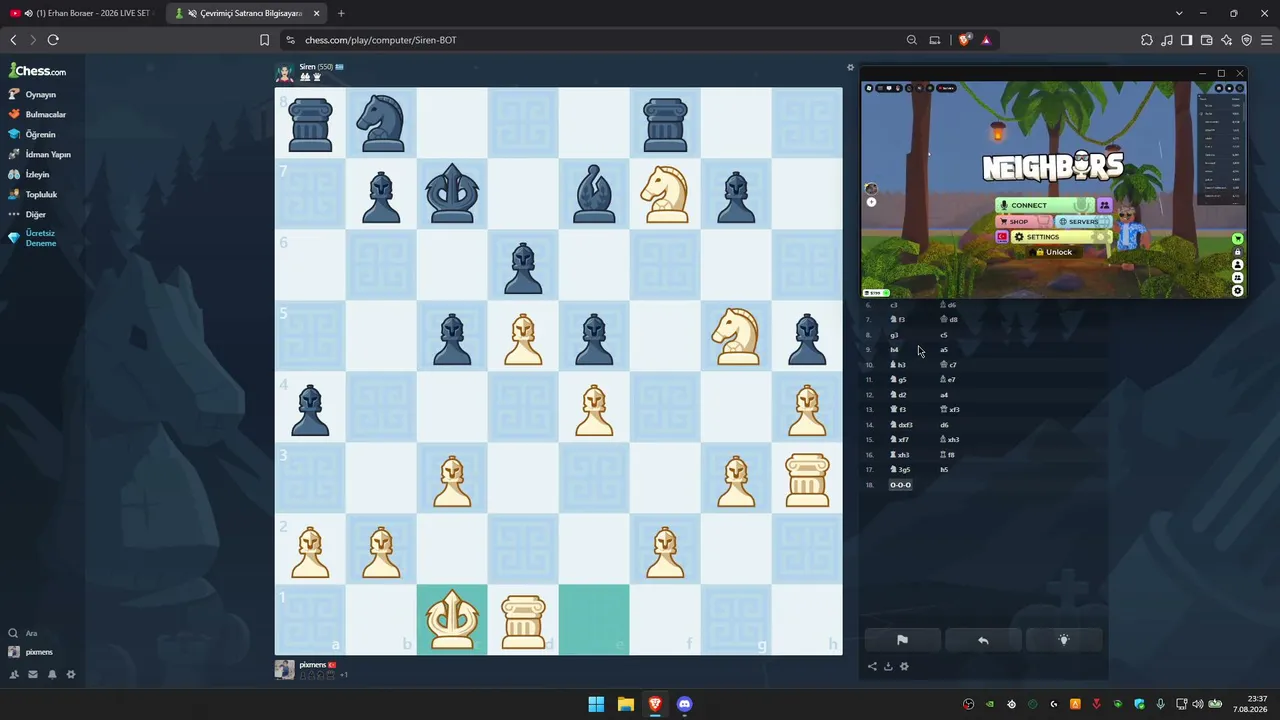Click the green cart icon in the Neighbors window

(1238, 239)
